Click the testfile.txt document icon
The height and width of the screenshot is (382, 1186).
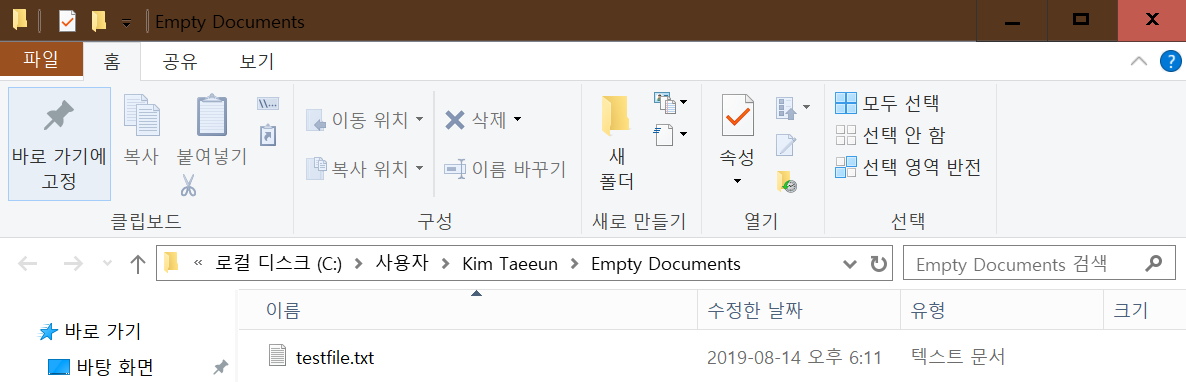(x=278, y=356)
